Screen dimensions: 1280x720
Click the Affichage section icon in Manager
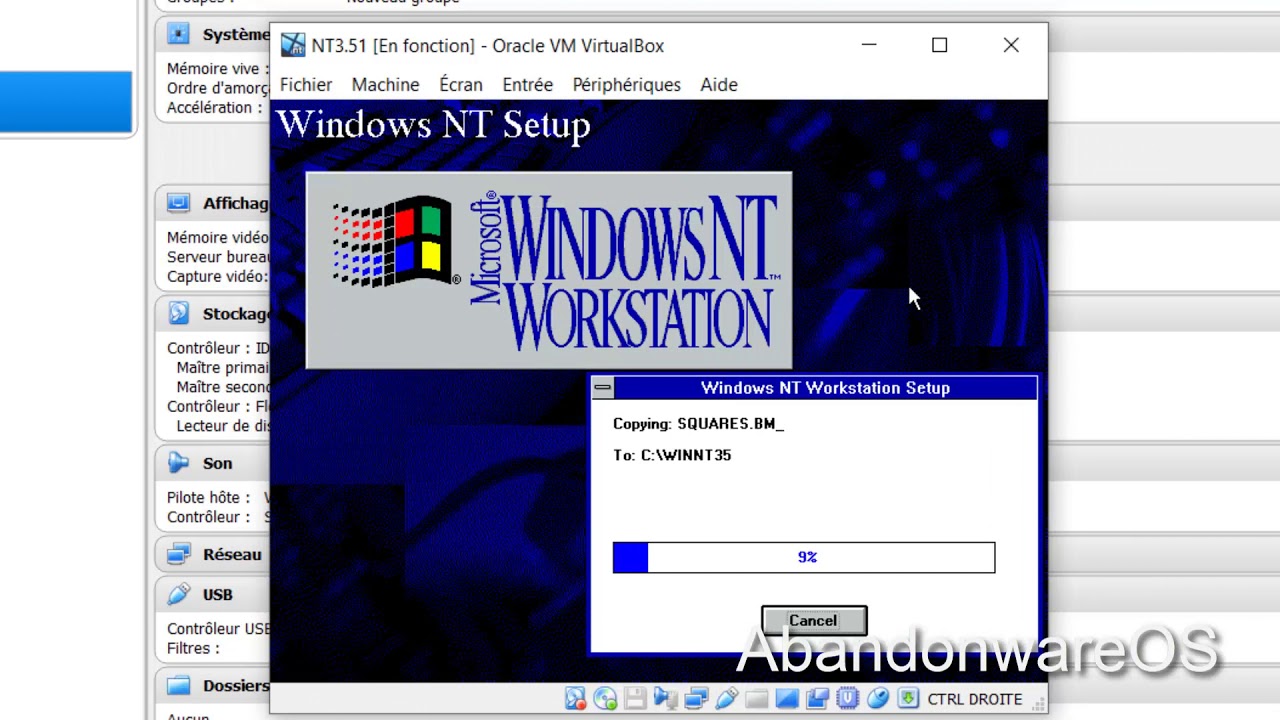point(178,203)
